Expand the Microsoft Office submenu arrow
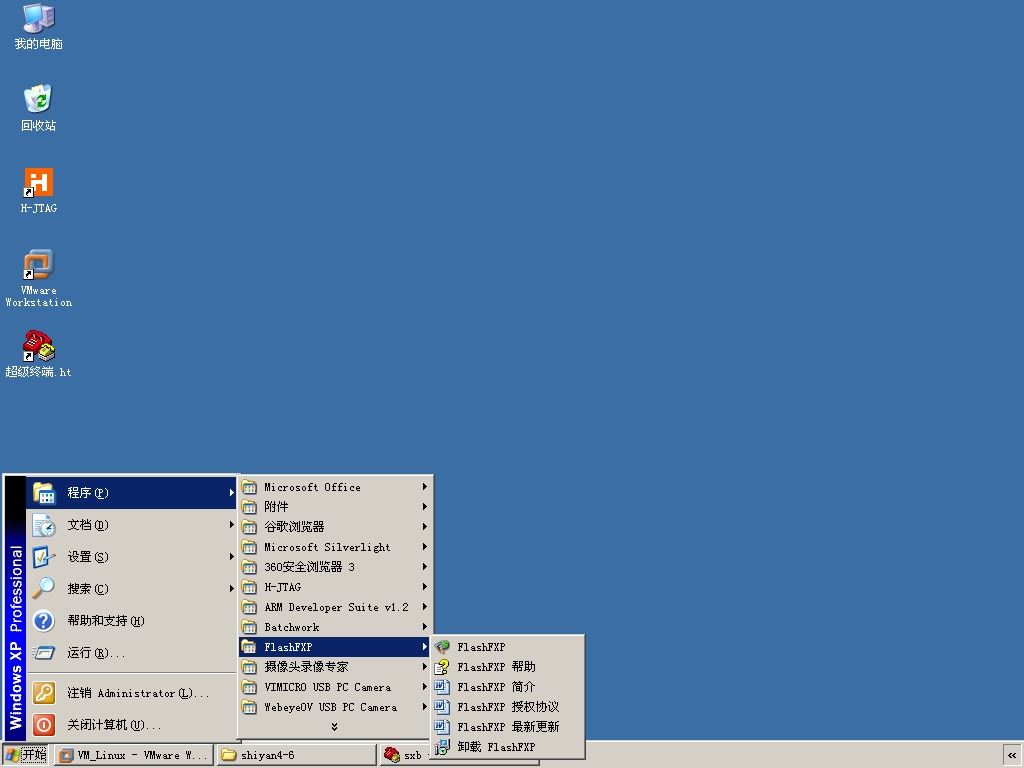 [x=424, y=487]
